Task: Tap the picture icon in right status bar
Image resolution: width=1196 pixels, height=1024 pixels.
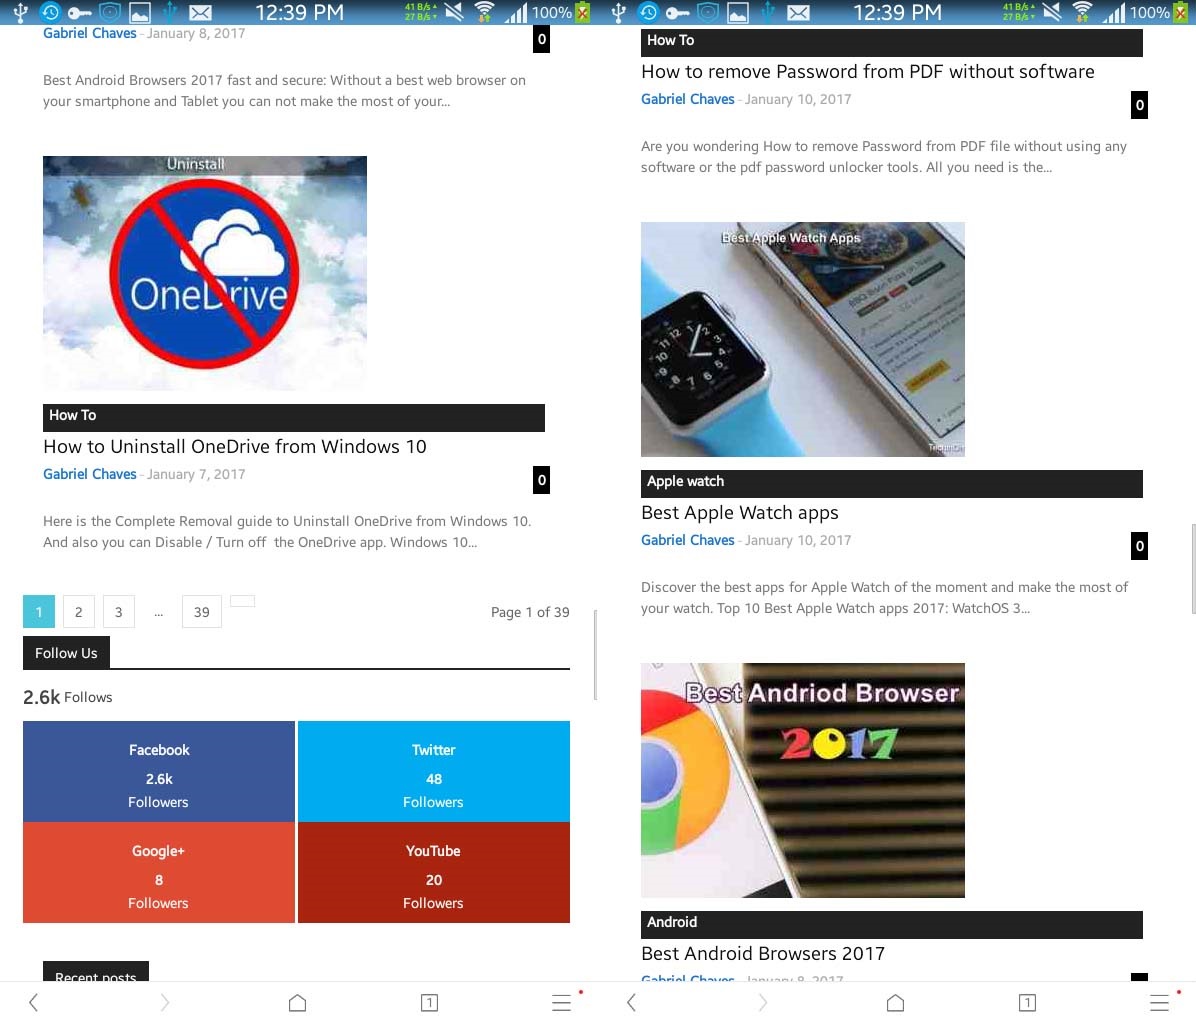Action: [x=738, y=12]
